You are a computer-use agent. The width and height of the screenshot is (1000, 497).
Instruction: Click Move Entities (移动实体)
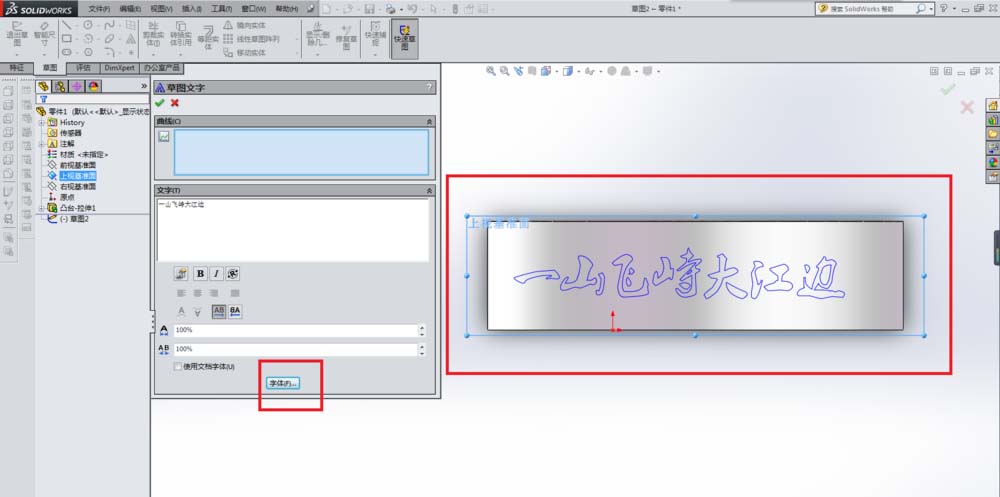(x=244, y=53)
